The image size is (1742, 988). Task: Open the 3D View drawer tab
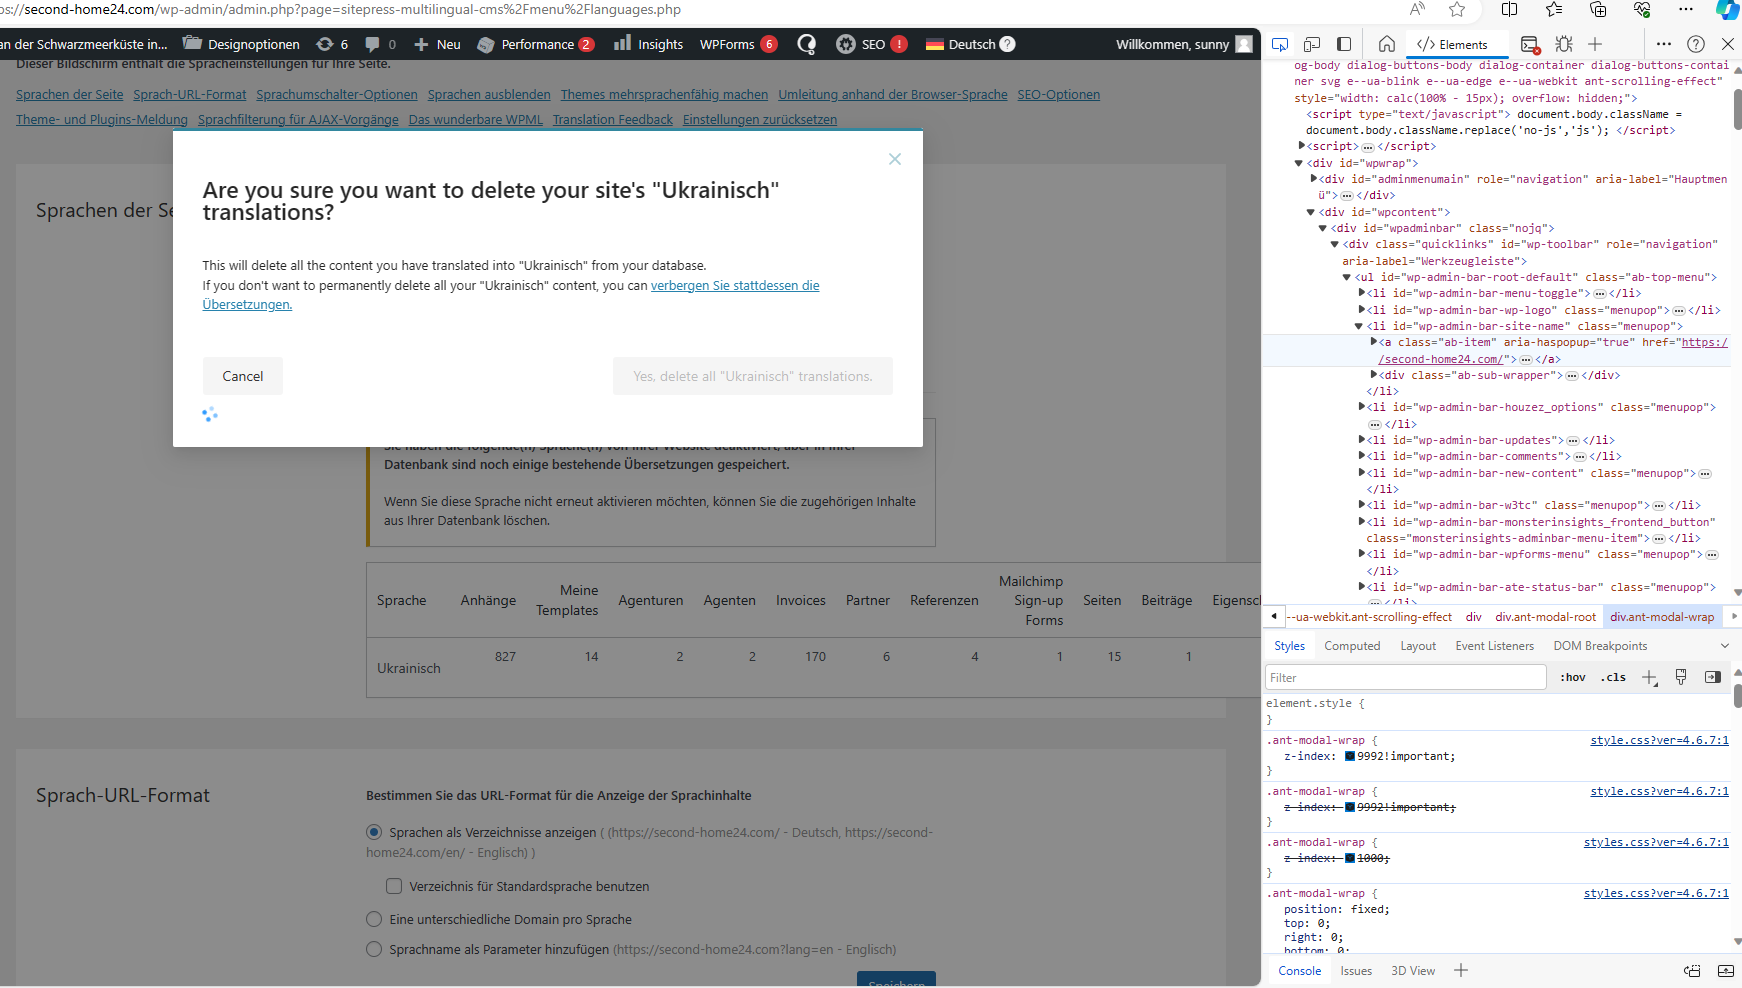pyautogui.click(x=1413, y=971)
